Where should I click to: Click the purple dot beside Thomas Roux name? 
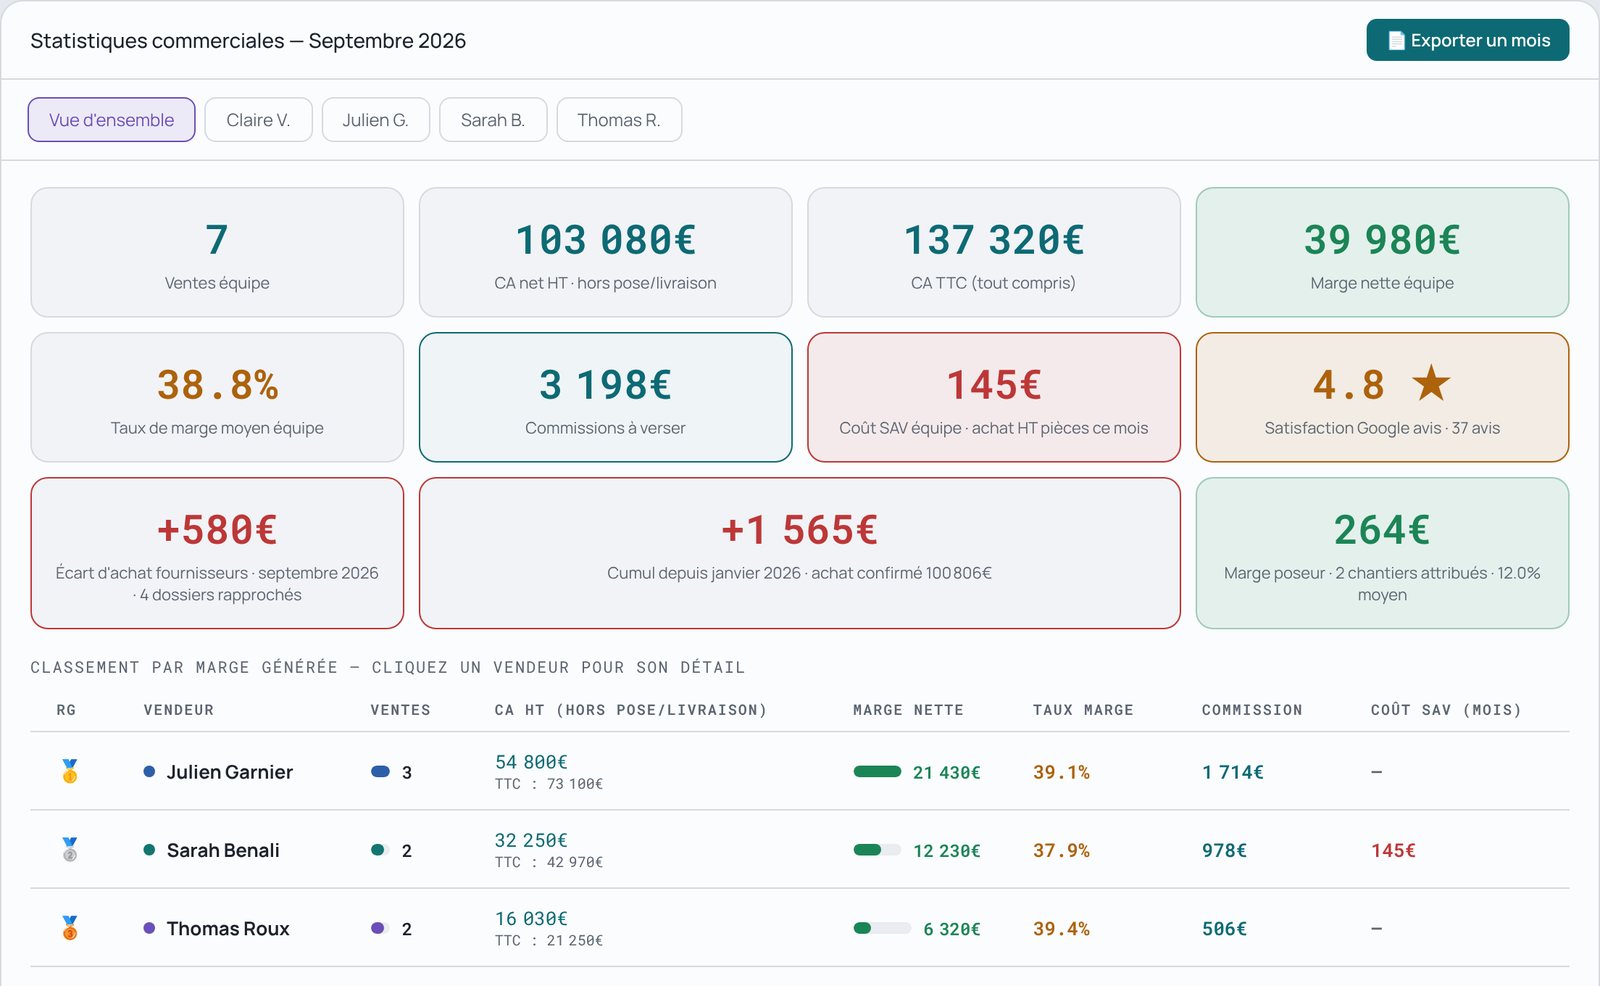[149, 928]
